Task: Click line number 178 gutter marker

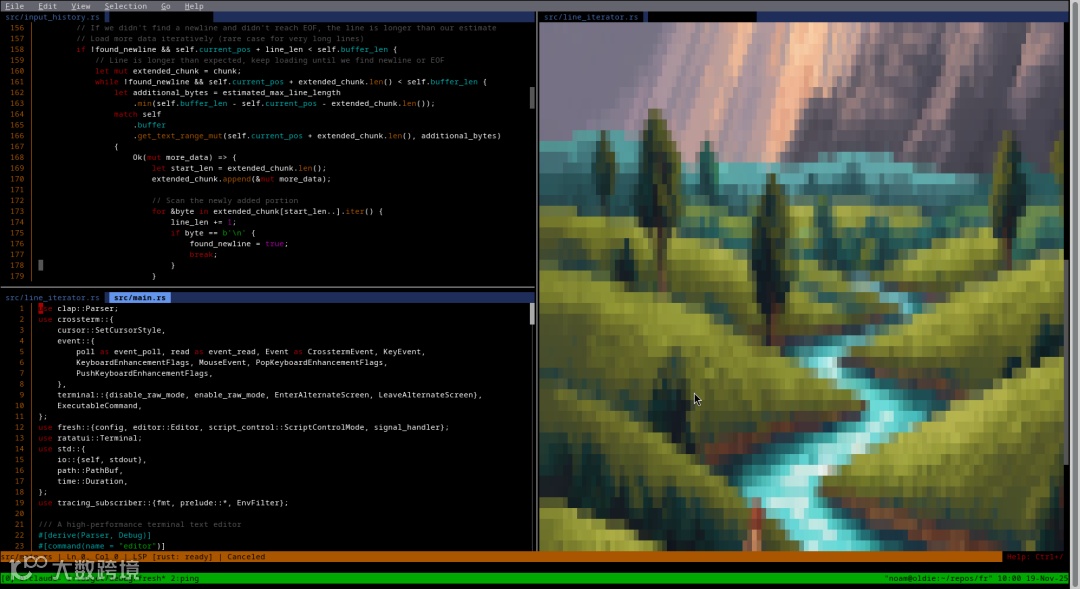Action: 41,265
